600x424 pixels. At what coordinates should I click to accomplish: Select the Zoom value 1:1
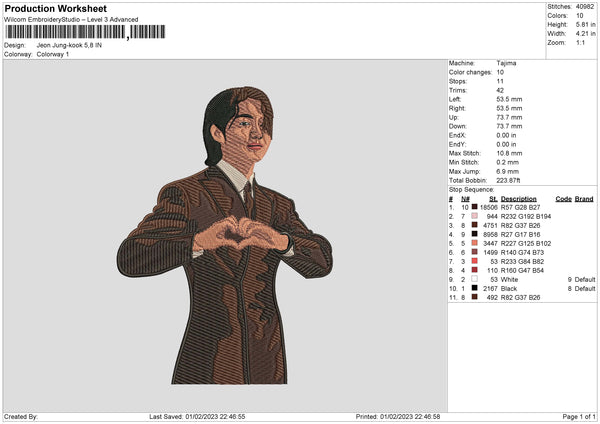[580, 42]
